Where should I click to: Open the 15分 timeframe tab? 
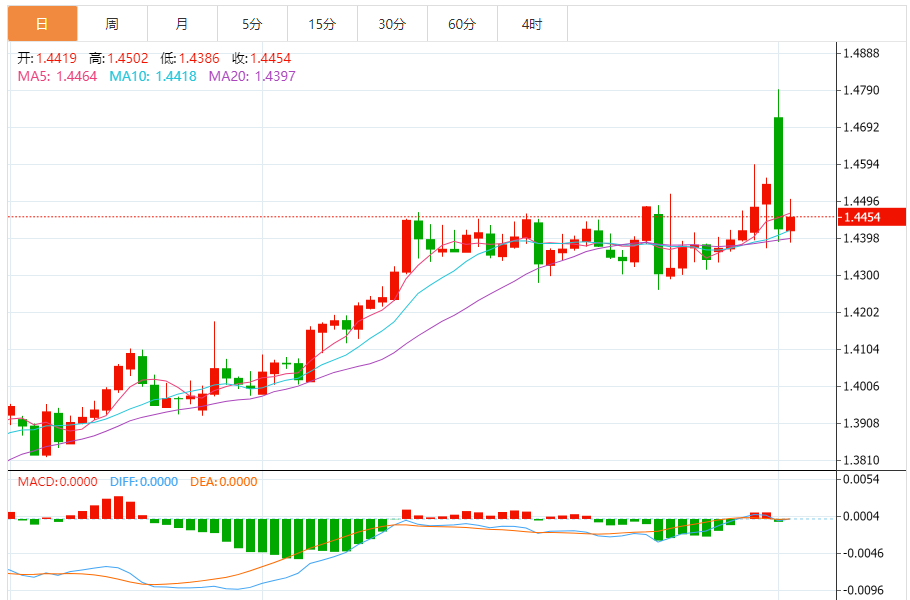(x=322, y=24)
